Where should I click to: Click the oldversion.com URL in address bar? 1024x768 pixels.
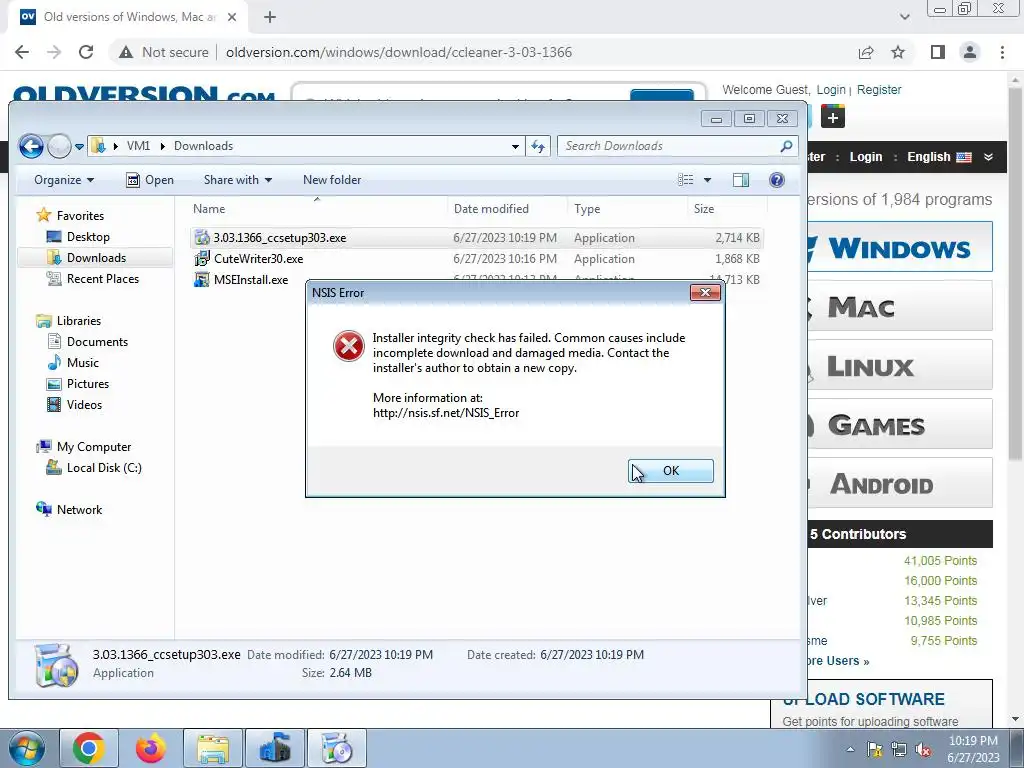[399, 52]
